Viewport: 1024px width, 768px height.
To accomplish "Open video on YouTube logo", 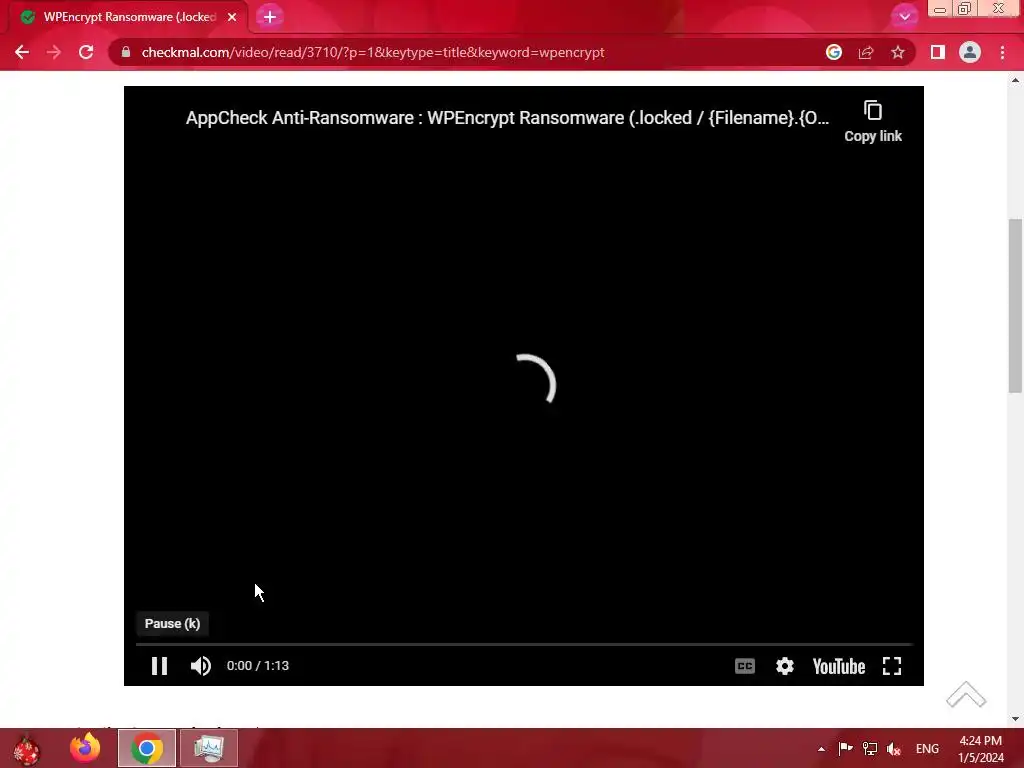I will pyautogui.click(x=839, y=666).
